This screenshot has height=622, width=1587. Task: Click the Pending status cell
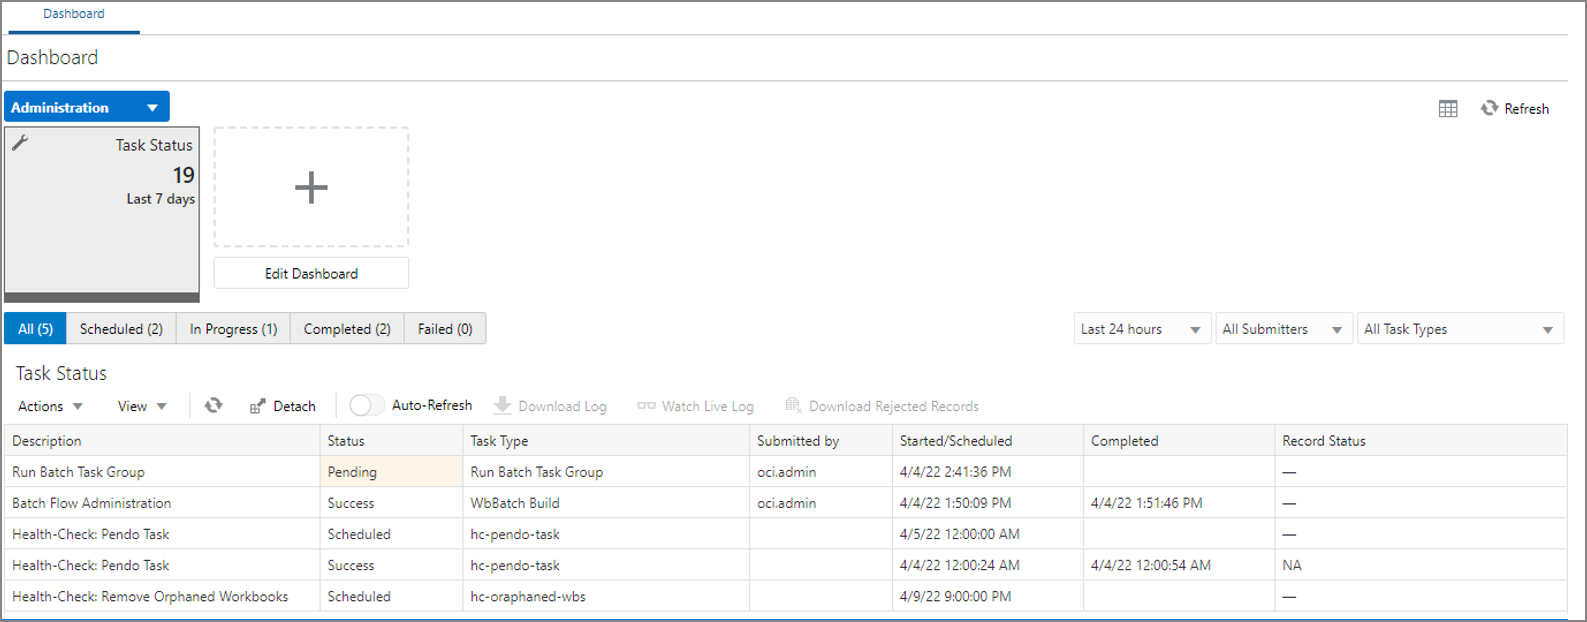(x=391, y=472)
